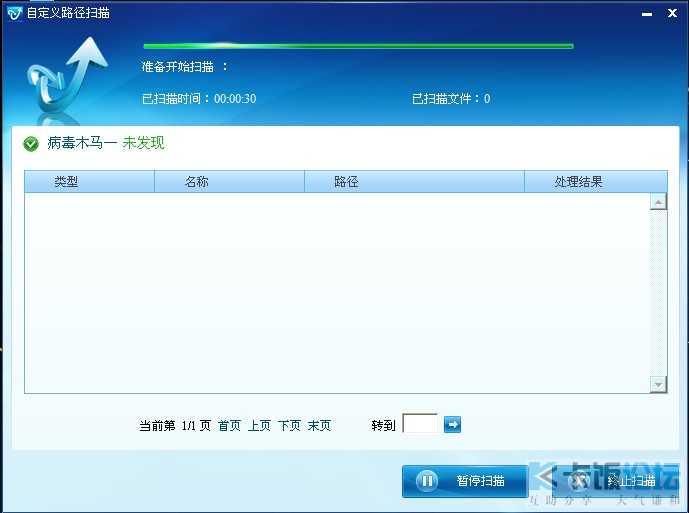Pause scanning with 暂停扫描 button
689x513 pixels.
[464, 481]
